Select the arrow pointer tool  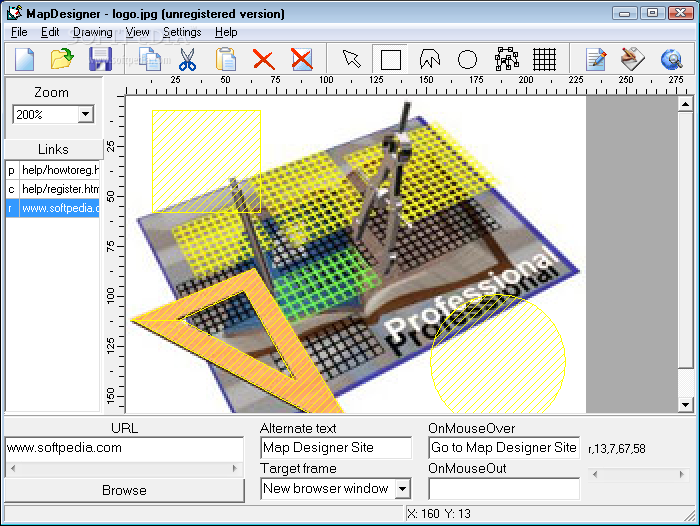(352, 59)
